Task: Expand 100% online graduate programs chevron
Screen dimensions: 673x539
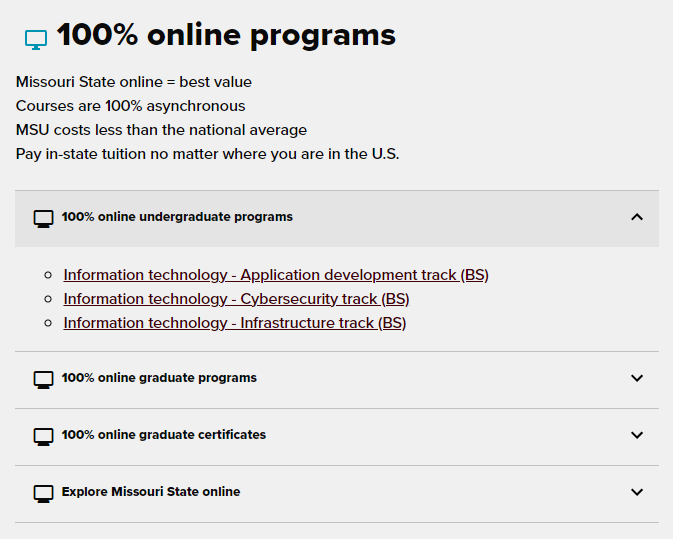Action: click(x=637, y=378)
